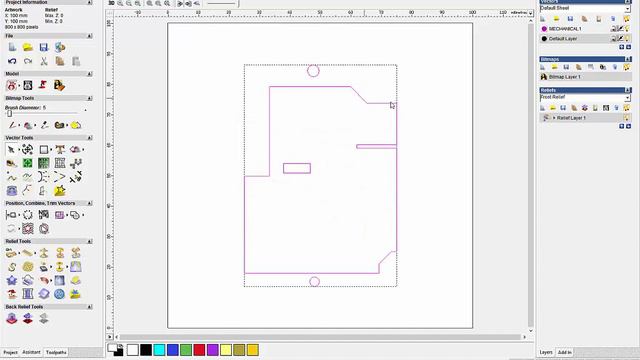
Task: Pick the cyan color swatch
Action: (159, 350)
